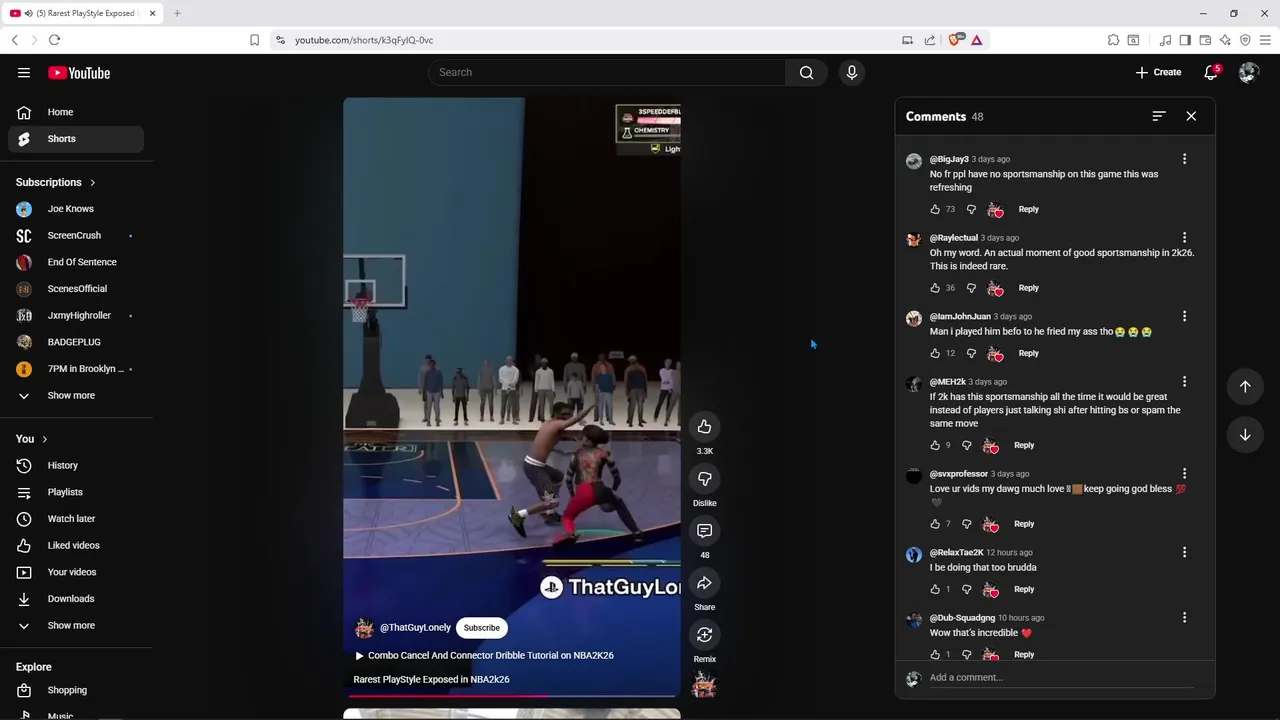The width and height of the screenshot is (1280, 720).
Task: Start voice search with the microphone
Action: (x=852, y=72)
